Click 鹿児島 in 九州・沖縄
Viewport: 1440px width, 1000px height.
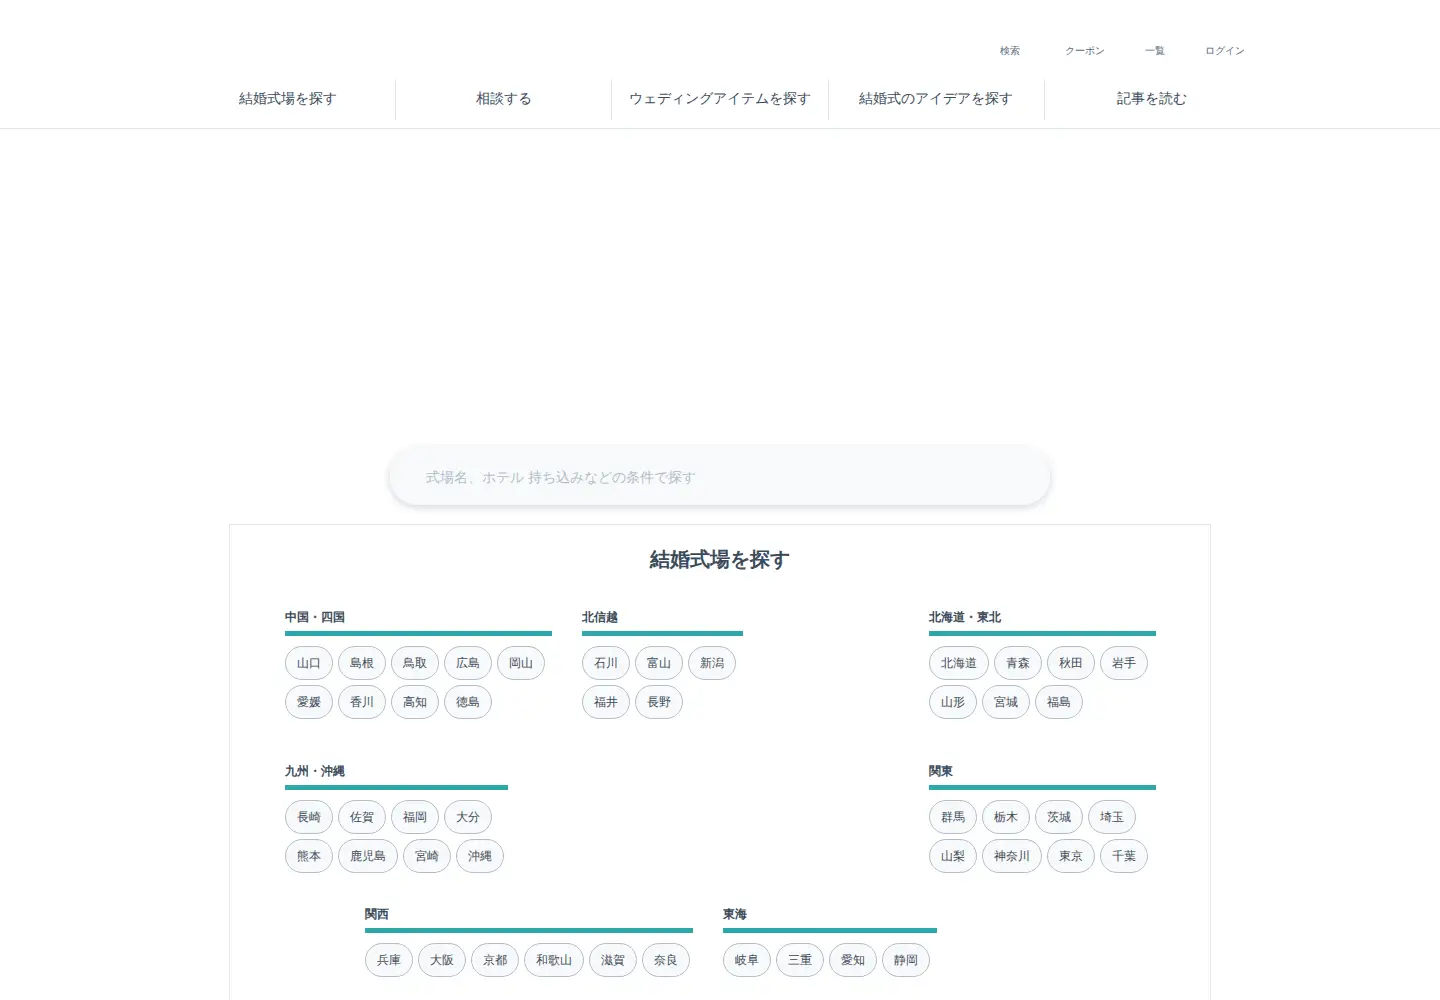point(368,856)
